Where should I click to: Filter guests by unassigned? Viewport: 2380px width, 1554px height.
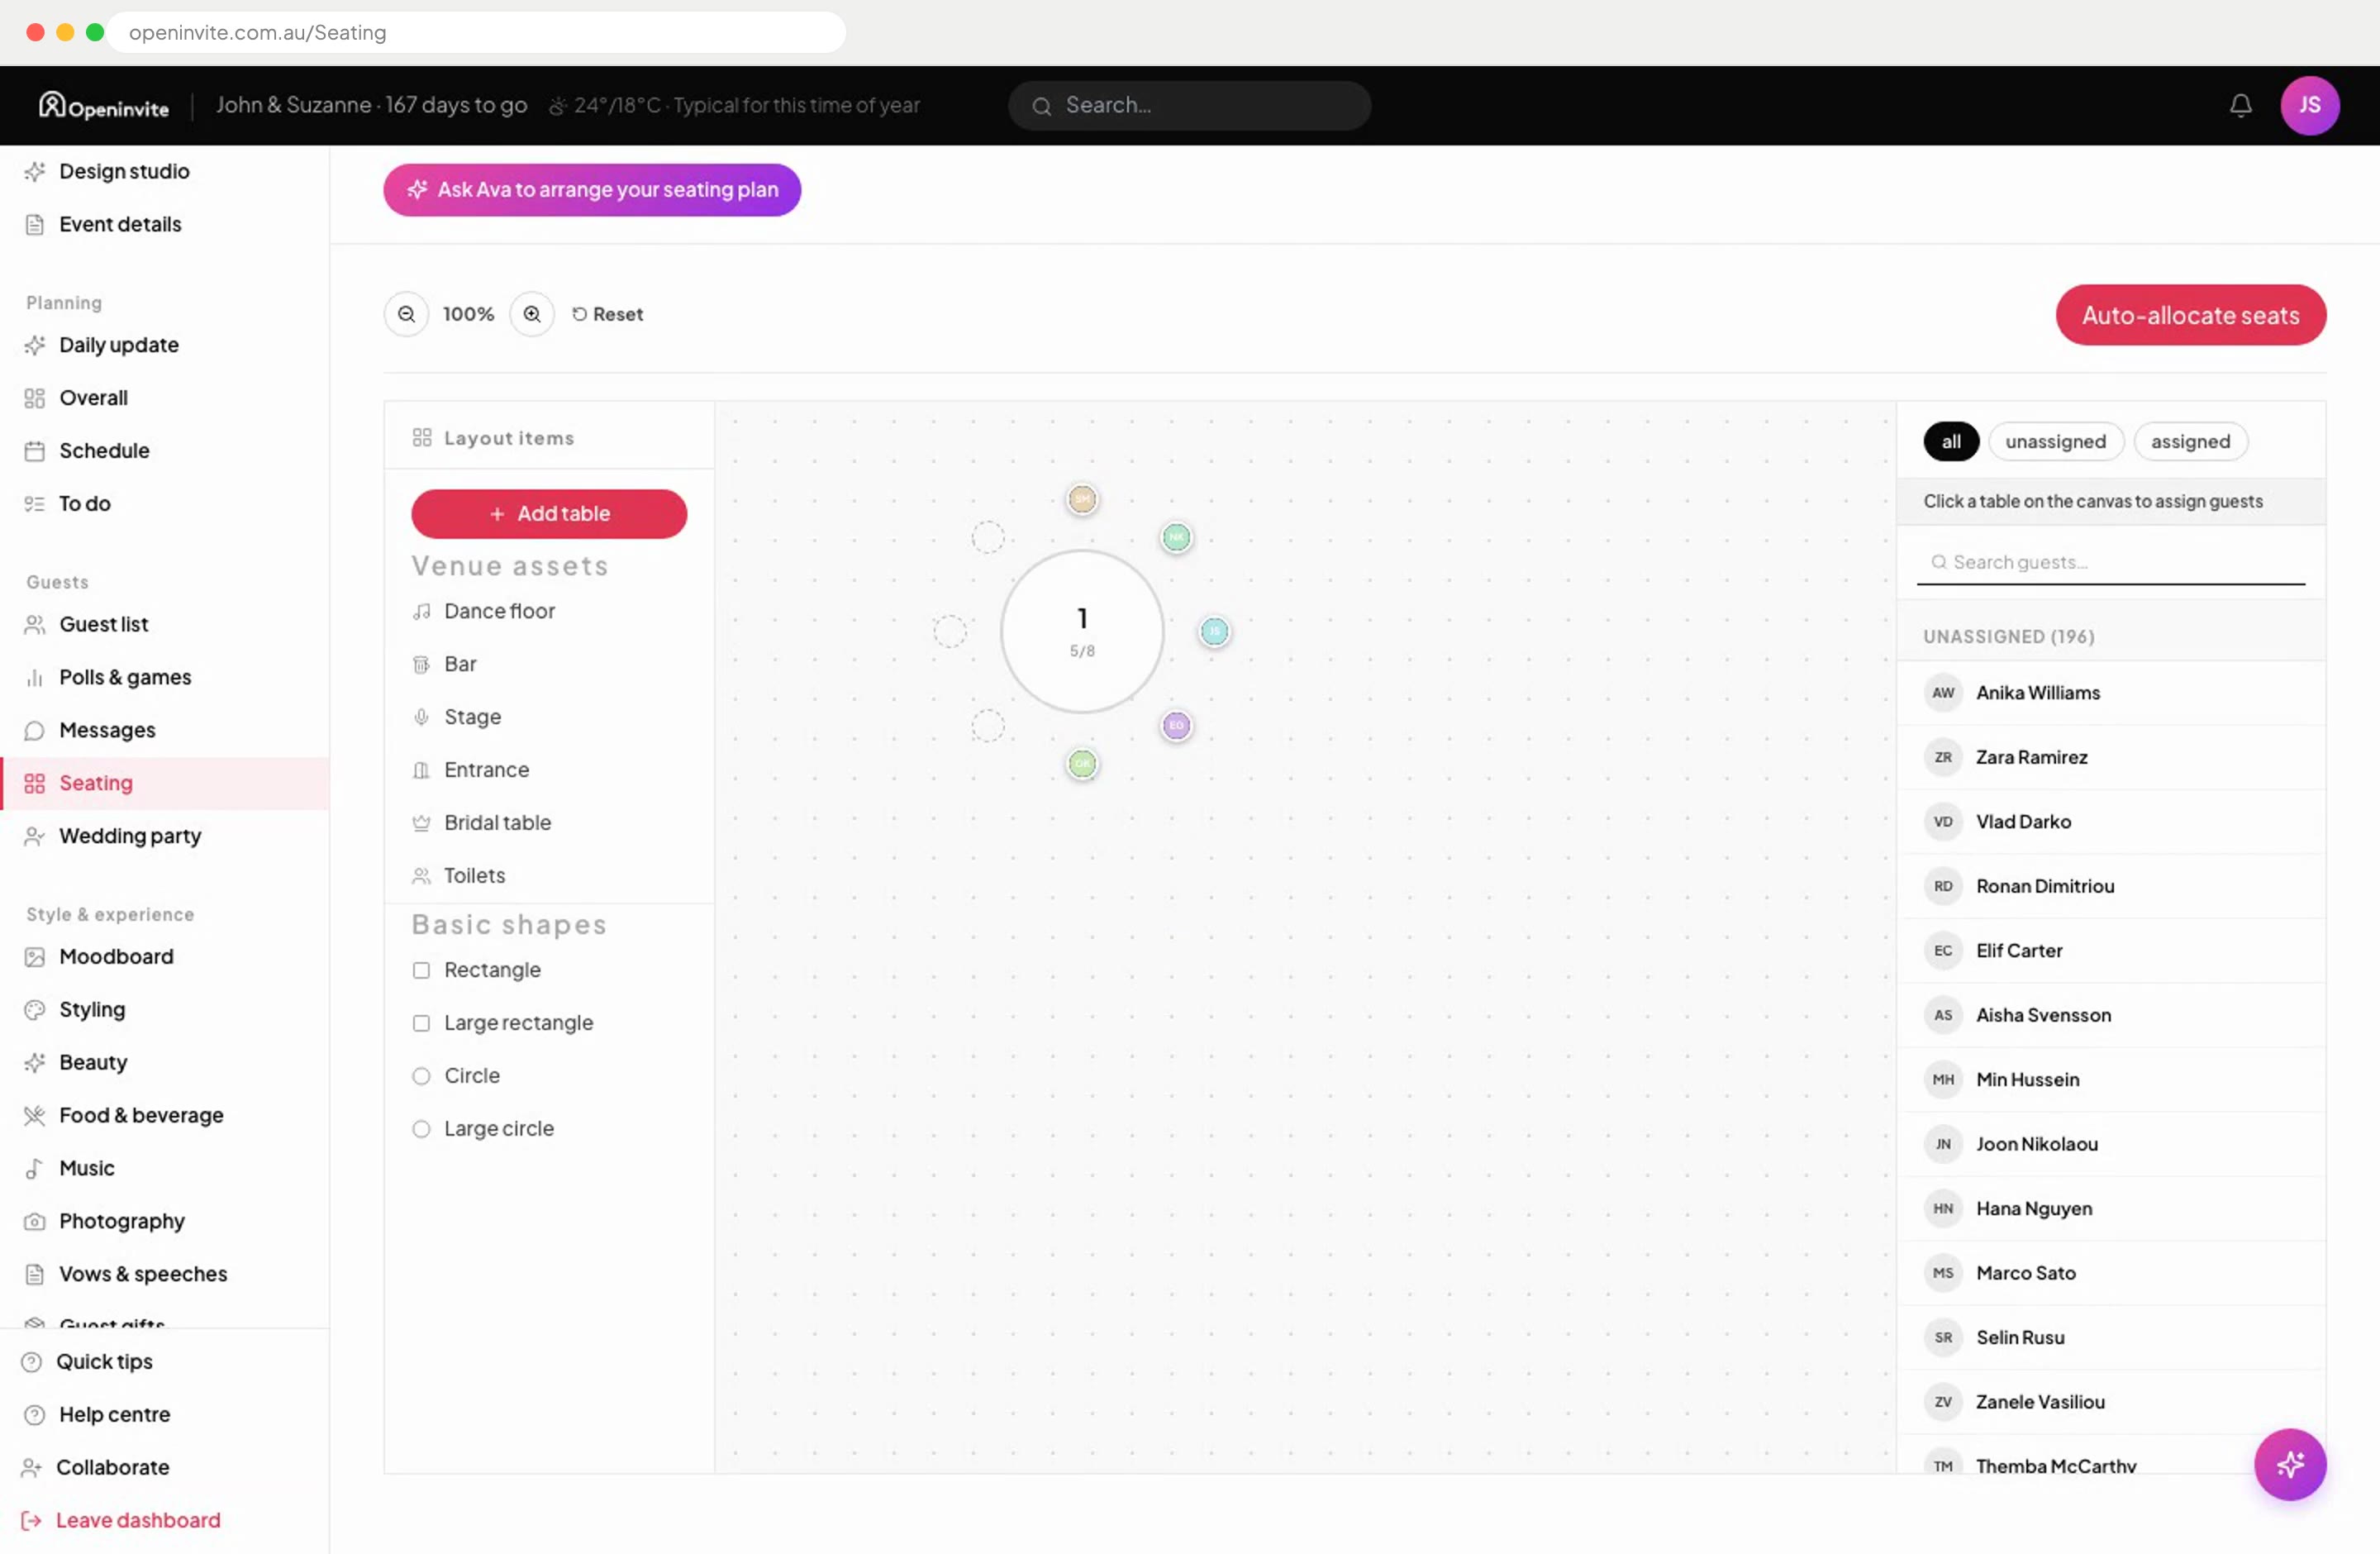2055,442
